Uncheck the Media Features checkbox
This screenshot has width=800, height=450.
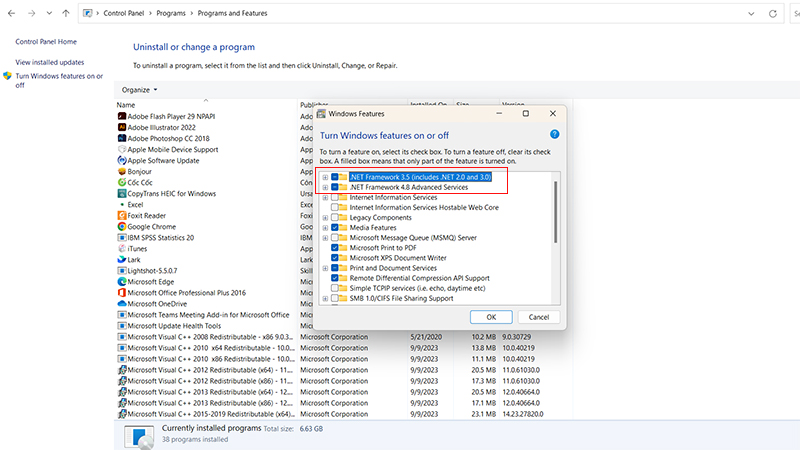click(x=335, y=228)
